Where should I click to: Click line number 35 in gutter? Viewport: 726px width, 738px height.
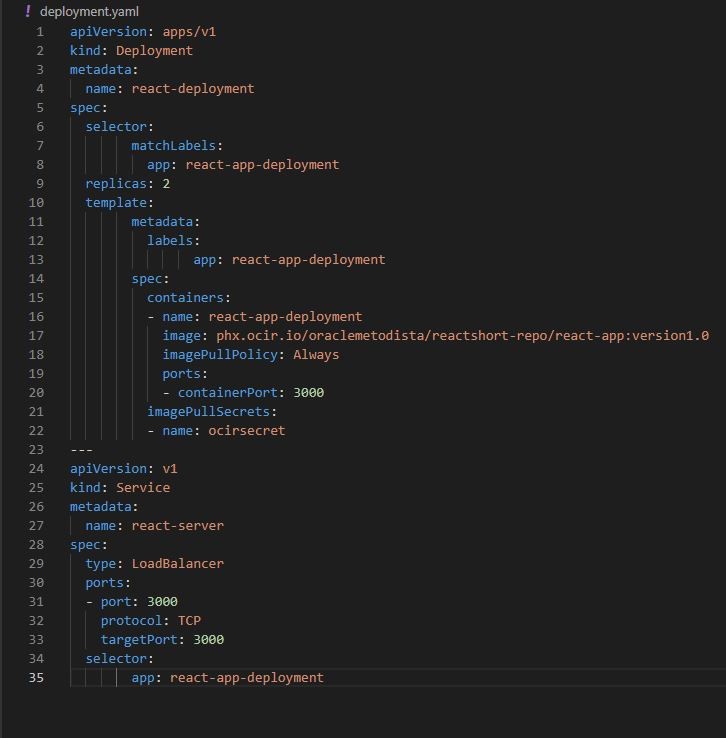(x=36, y=678)
